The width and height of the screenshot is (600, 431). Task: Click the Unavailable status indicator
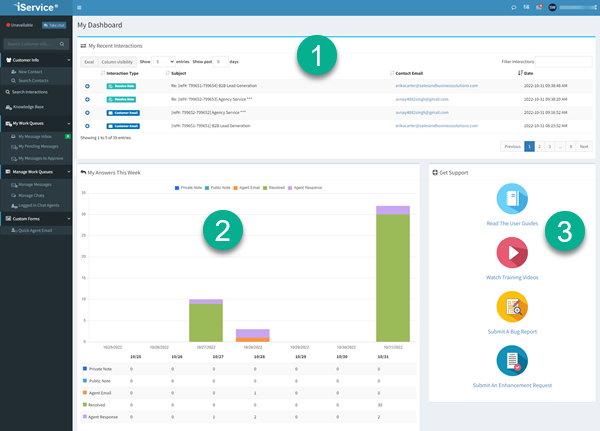20,25
